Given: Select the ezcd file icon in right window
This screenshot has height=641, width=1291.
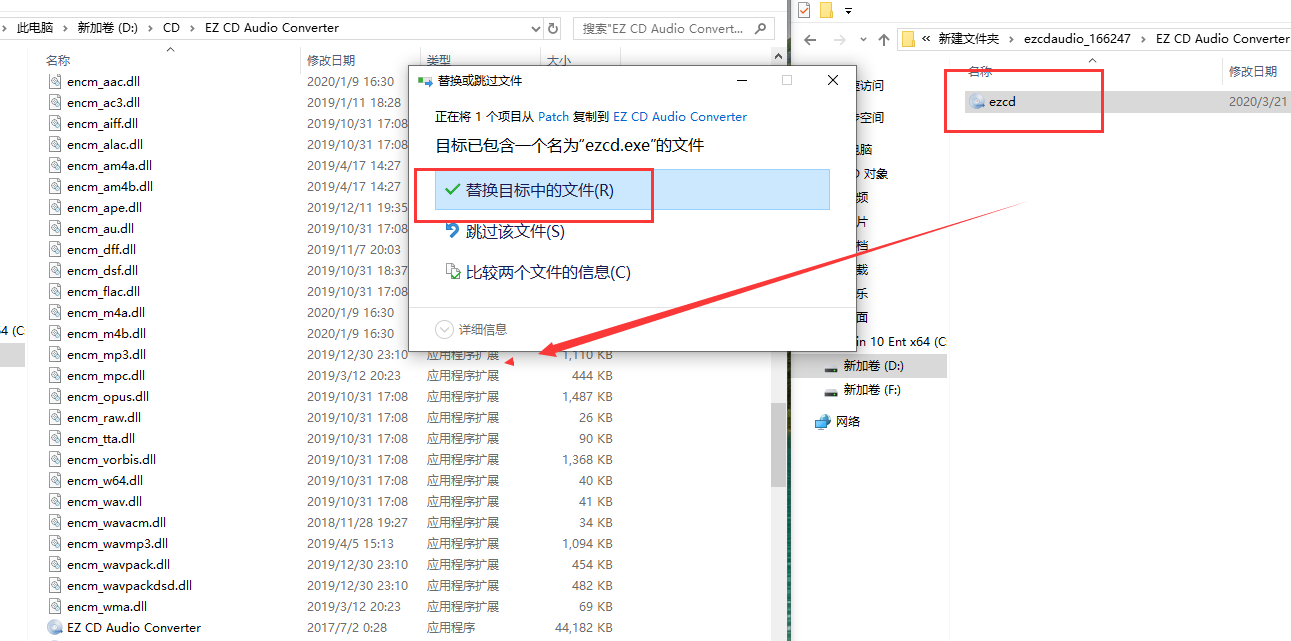Looking at the screenshot, I should tap(977, 101).
